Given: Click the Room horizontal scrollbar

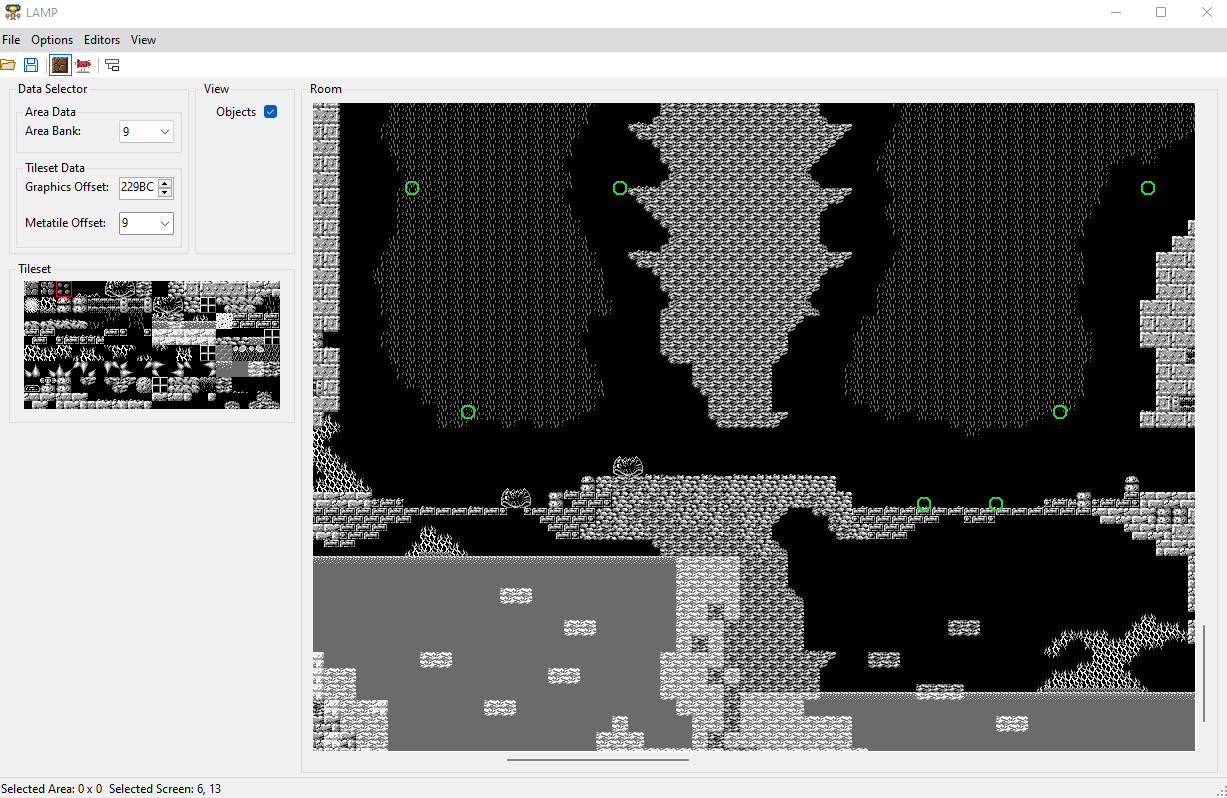Looking at the screenshot, I should [x=598, y=760].
